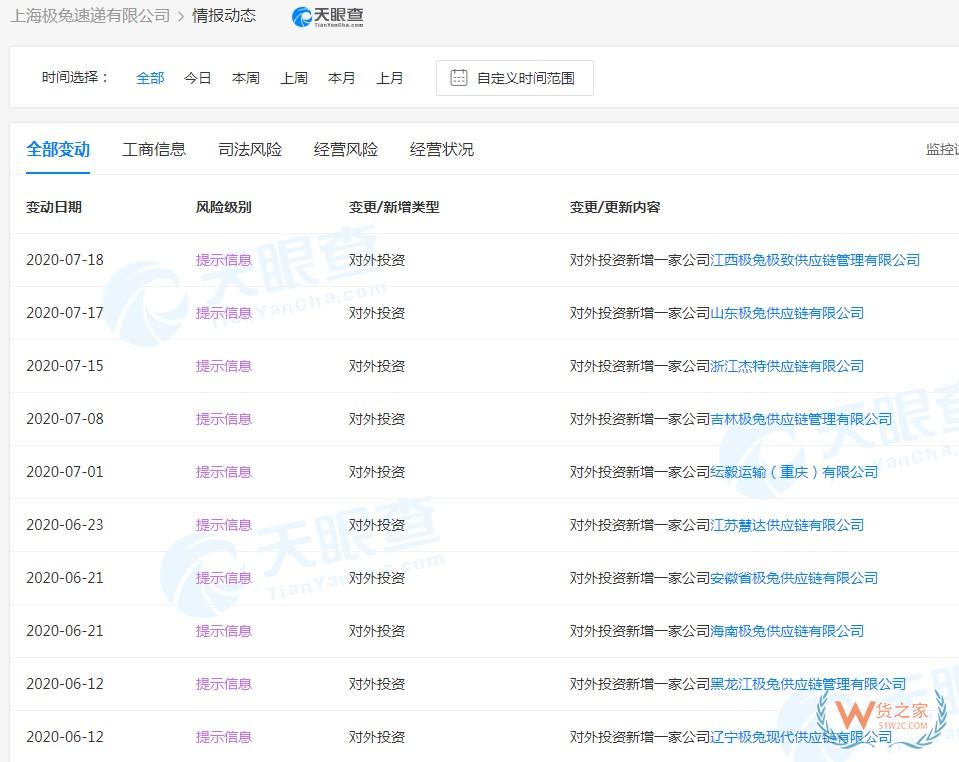Open 江苏慧达供应链有限公司 link
This screenshot has height=762, width=959.
[x=787, y=525]
